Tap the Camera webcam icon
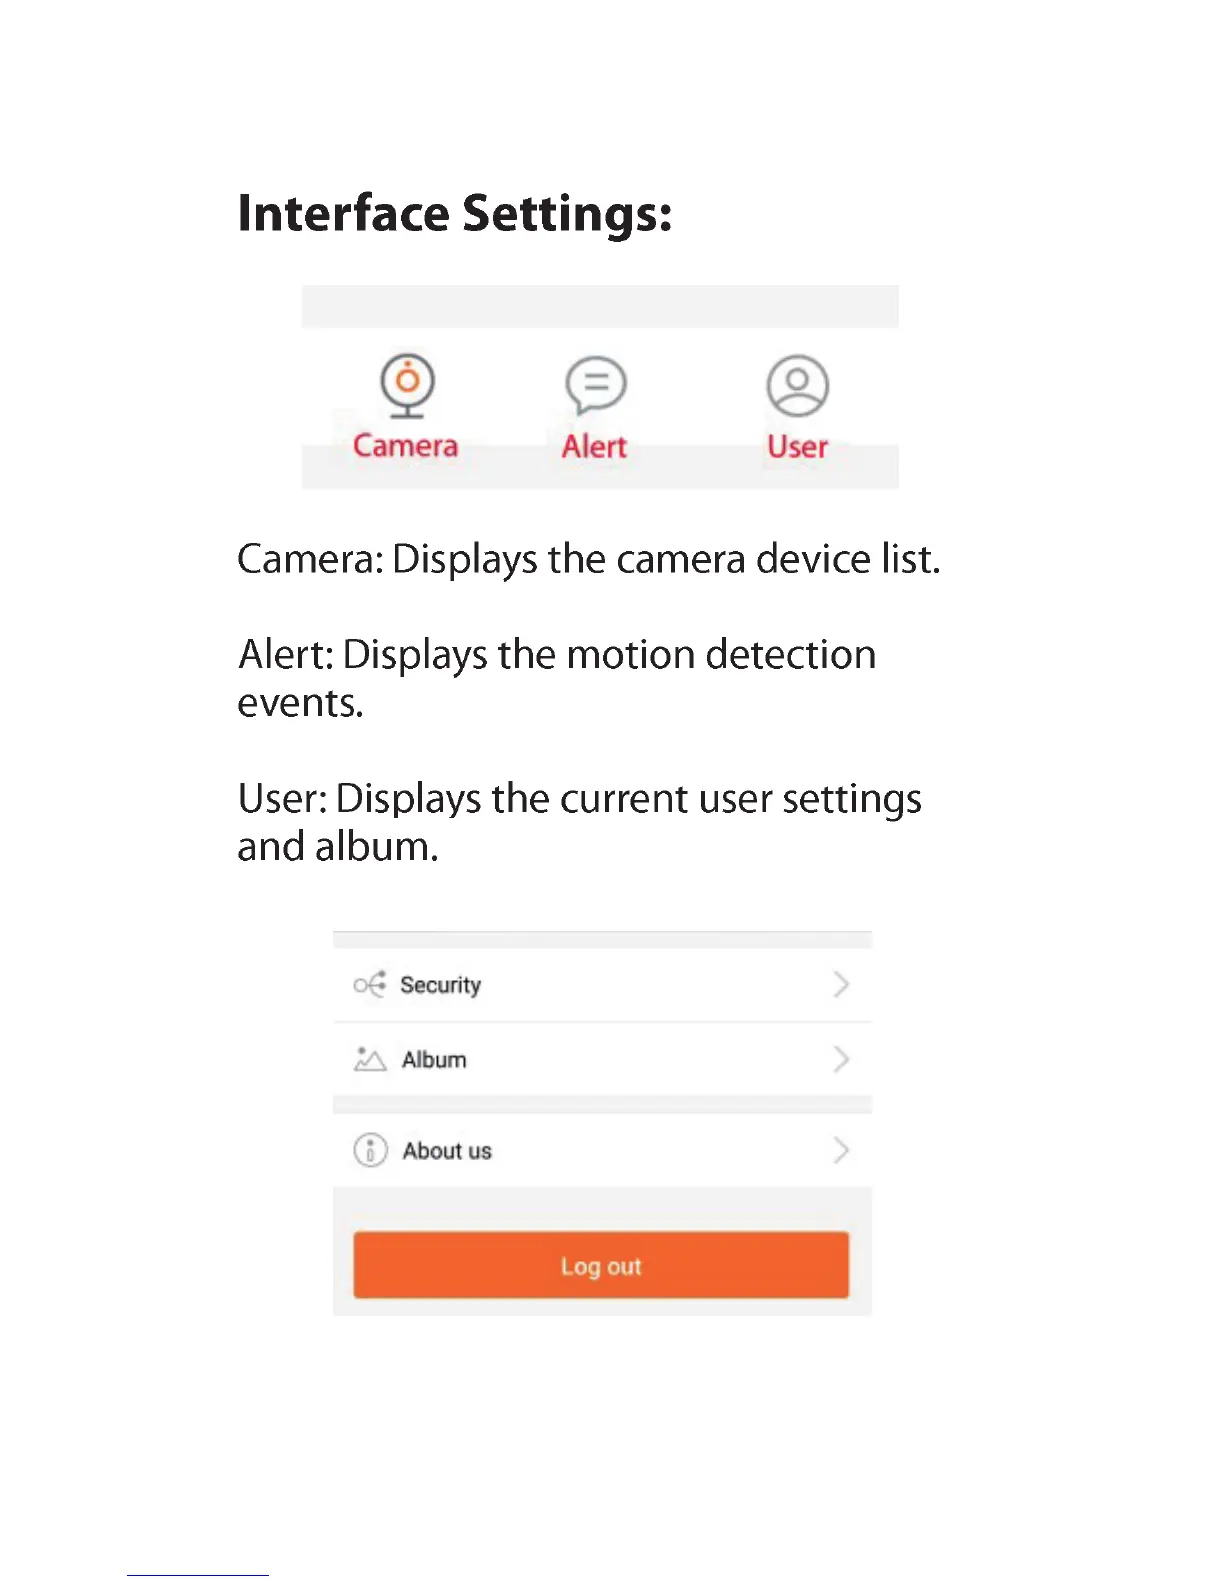The width and height of the screenshot is (1224, 1584). click(x=407, y=386)
